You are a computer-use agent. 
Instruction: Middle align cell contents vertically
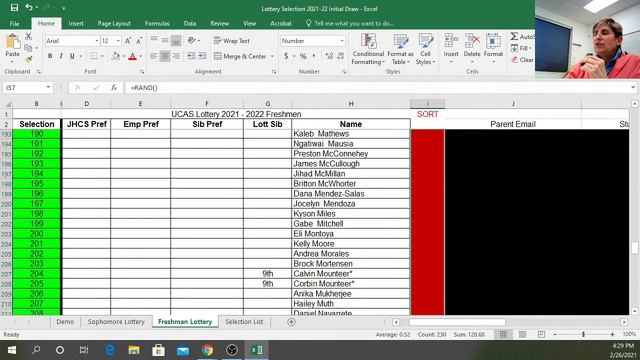(x=164, y=40)
